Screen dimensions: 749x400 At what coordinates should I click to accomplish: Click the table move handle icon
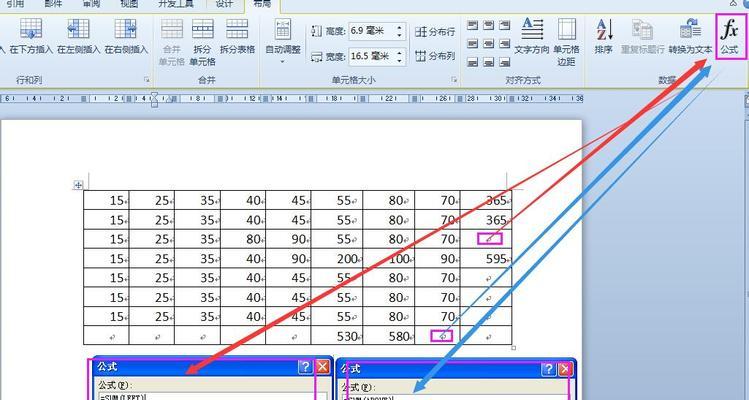tap(78, 185)
